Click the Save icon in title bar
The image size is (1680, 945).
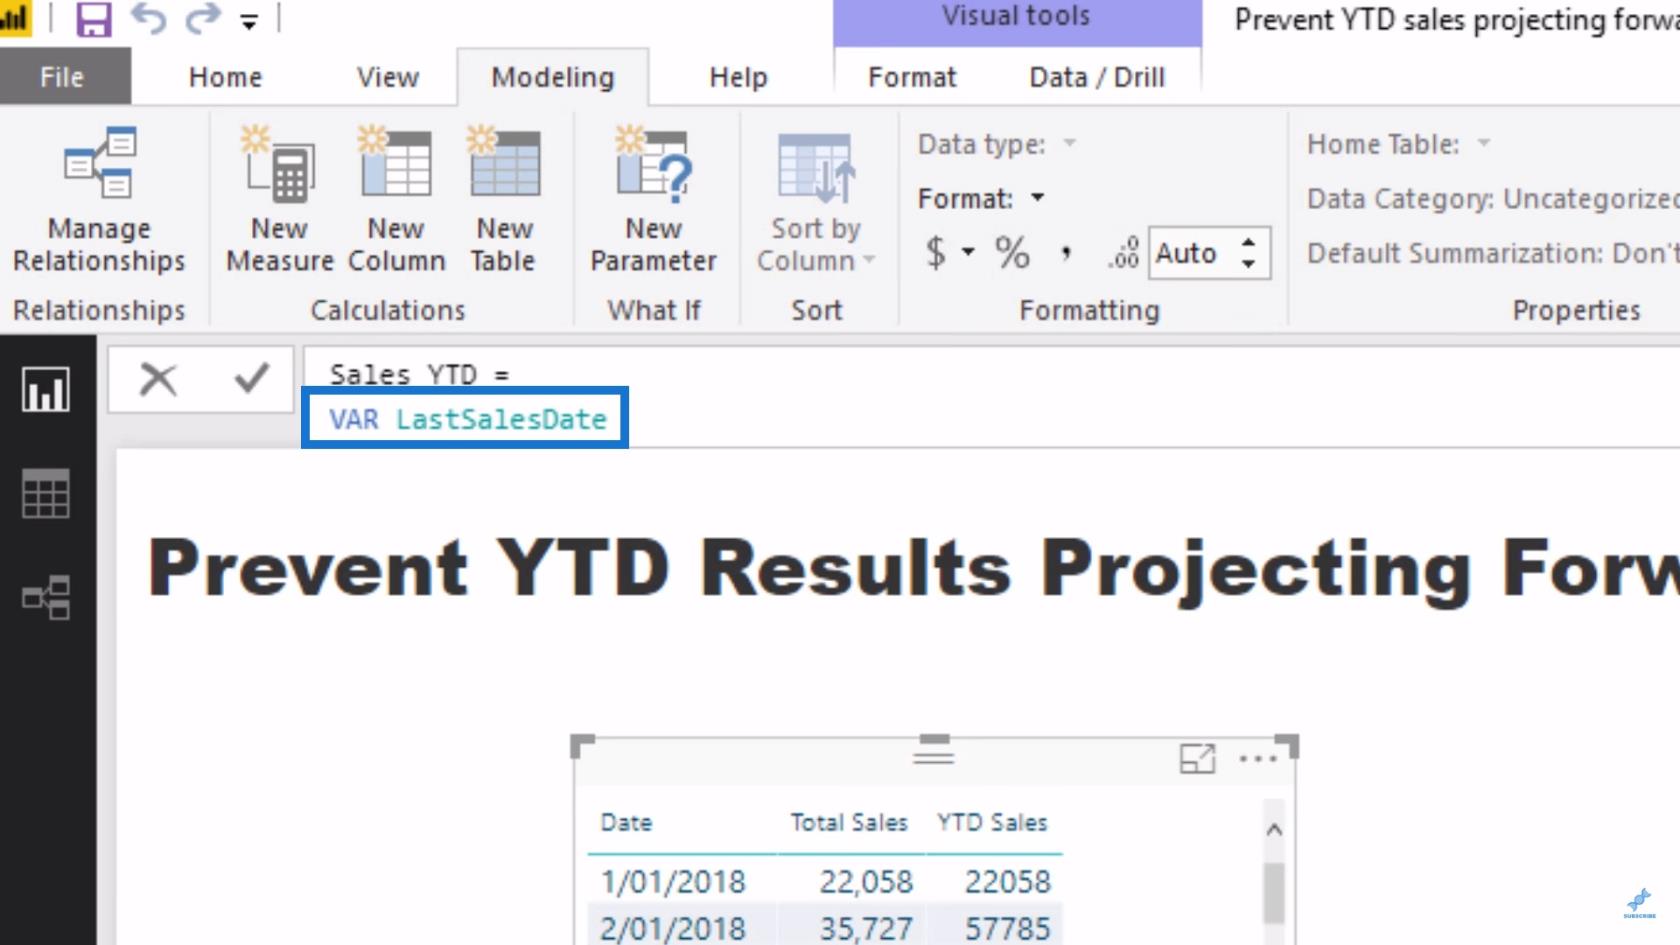[93, 19]
